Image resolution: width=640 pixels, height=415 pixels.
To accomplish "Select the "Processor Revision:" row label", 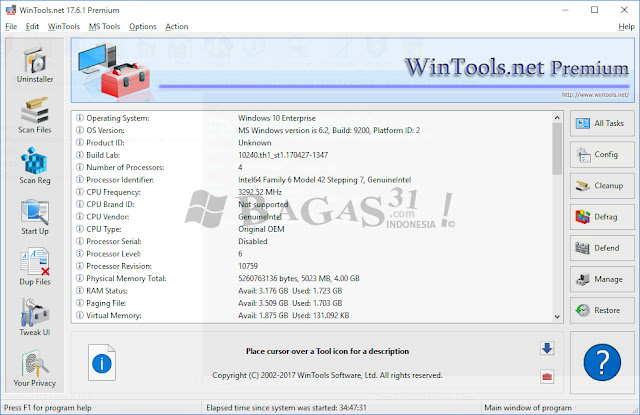I will (119, 266).
